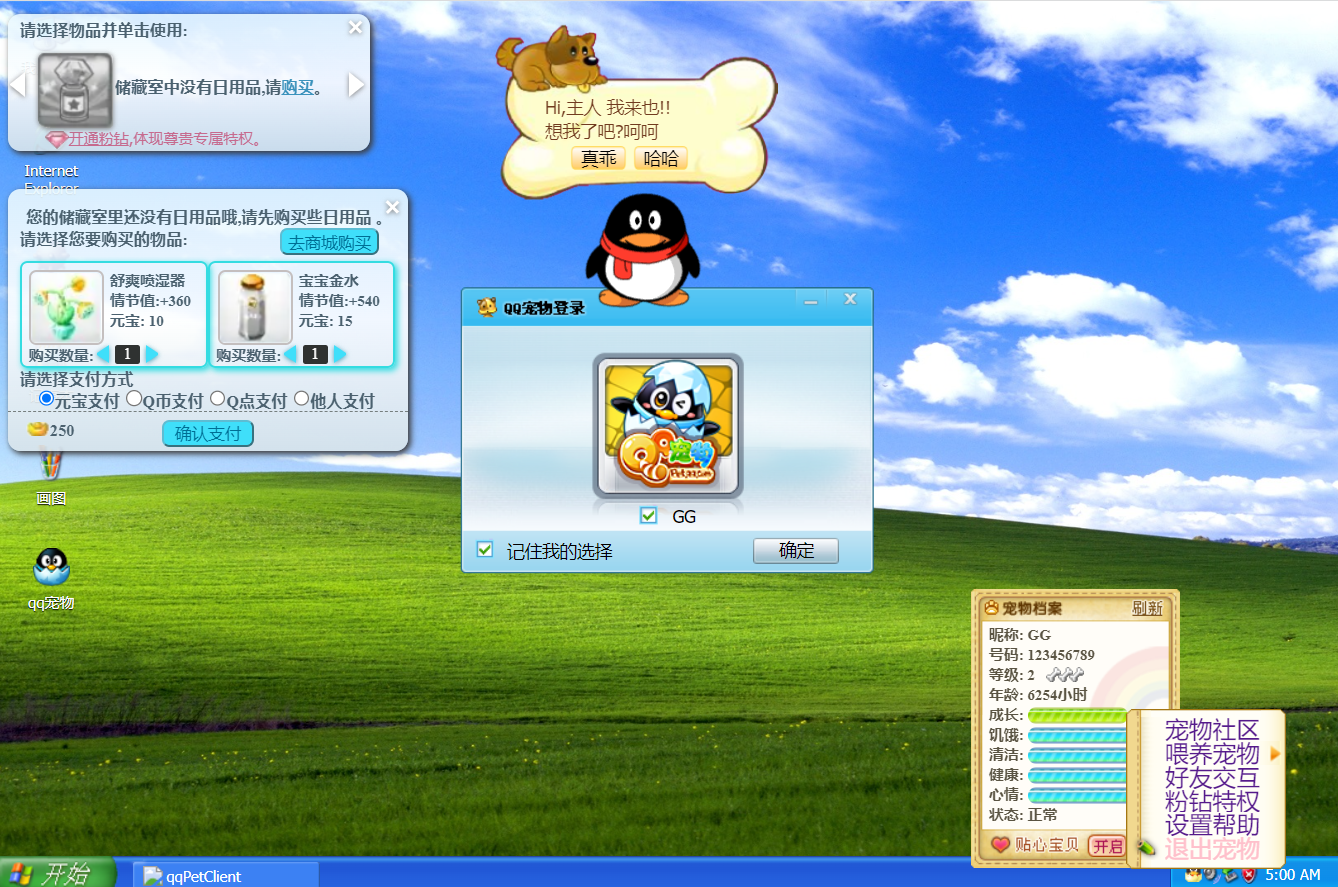The width and height of the screenshot is (1338, 887).
Task: Decrease 舒爽喷湿器 purchase quantity
Action: coord(103,354)
